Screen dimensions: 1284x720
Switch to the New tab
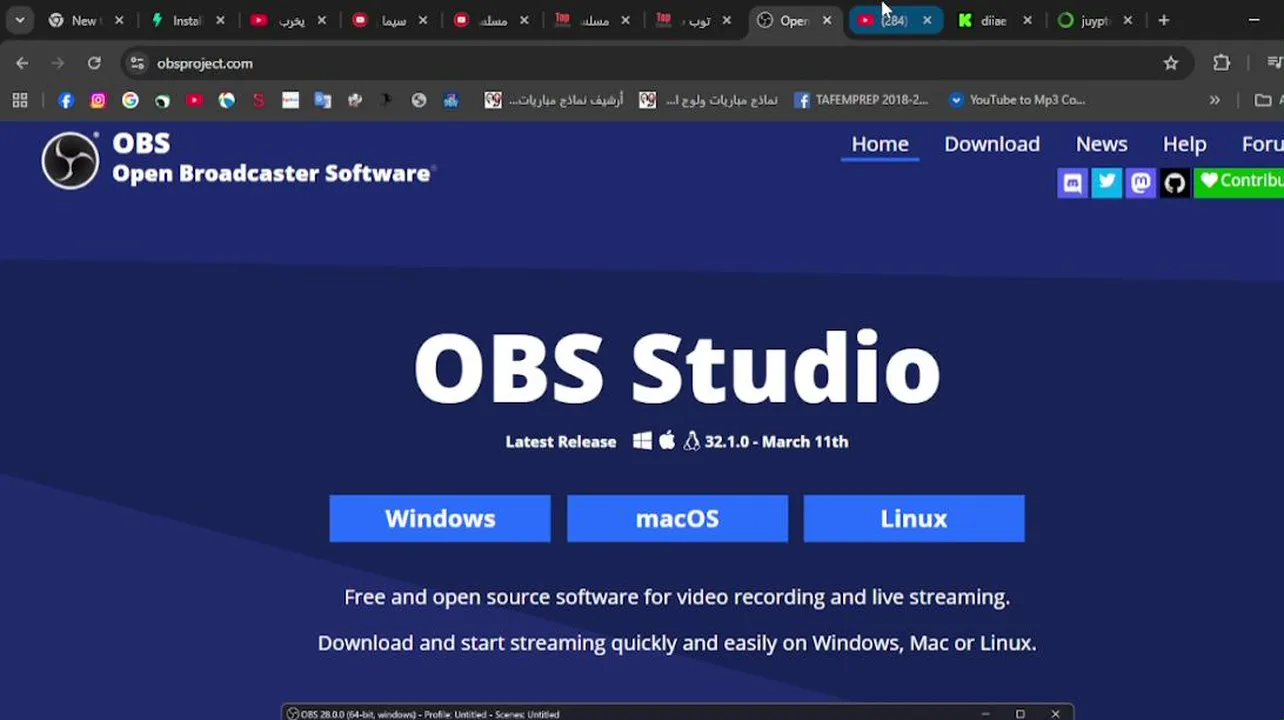87,20
